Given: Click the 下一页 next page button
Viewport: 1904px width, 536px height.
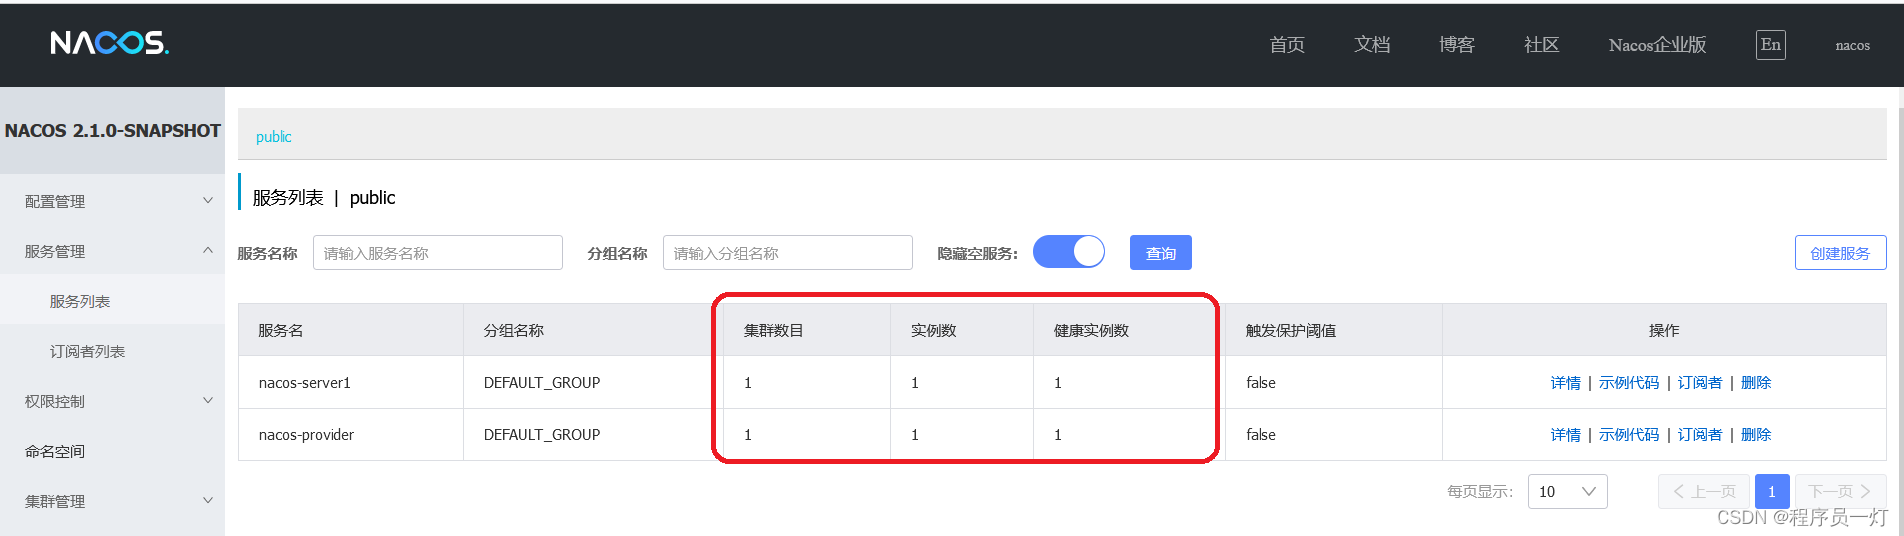Looking at the screenshot, I should coord(1840,491).
